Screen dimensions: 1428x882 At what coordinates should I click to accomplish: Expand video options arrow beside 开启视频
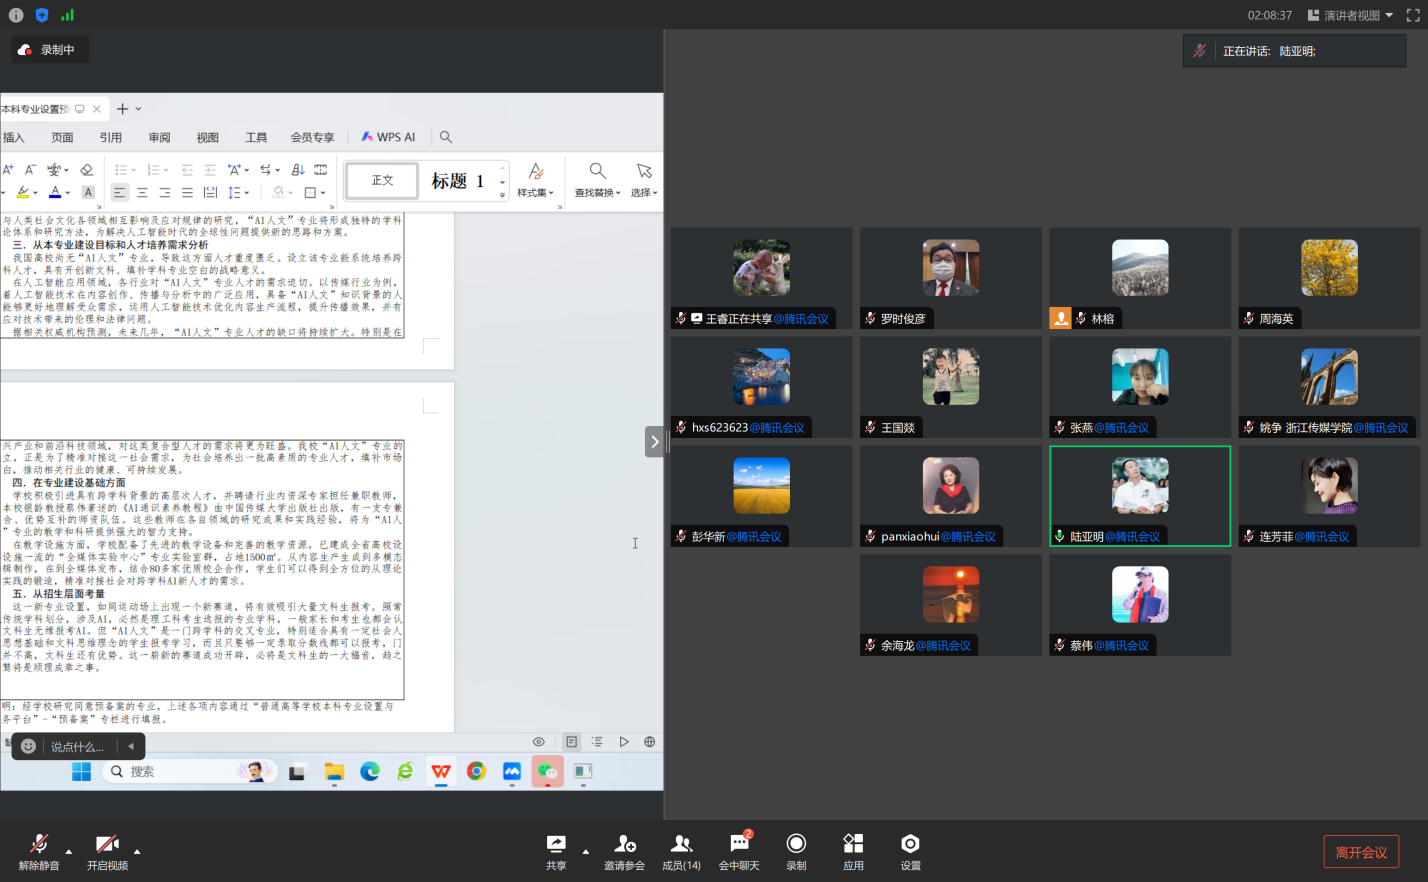coord(137,851)
